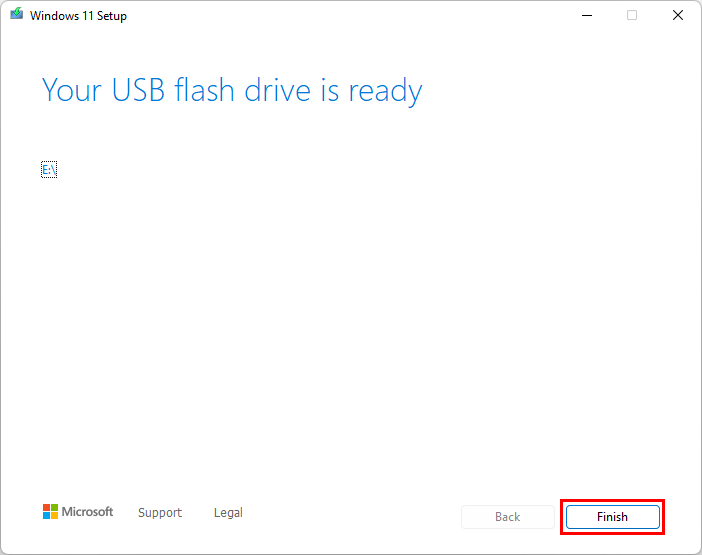Click the "Your USB flash drive is ready" heading

232,91
